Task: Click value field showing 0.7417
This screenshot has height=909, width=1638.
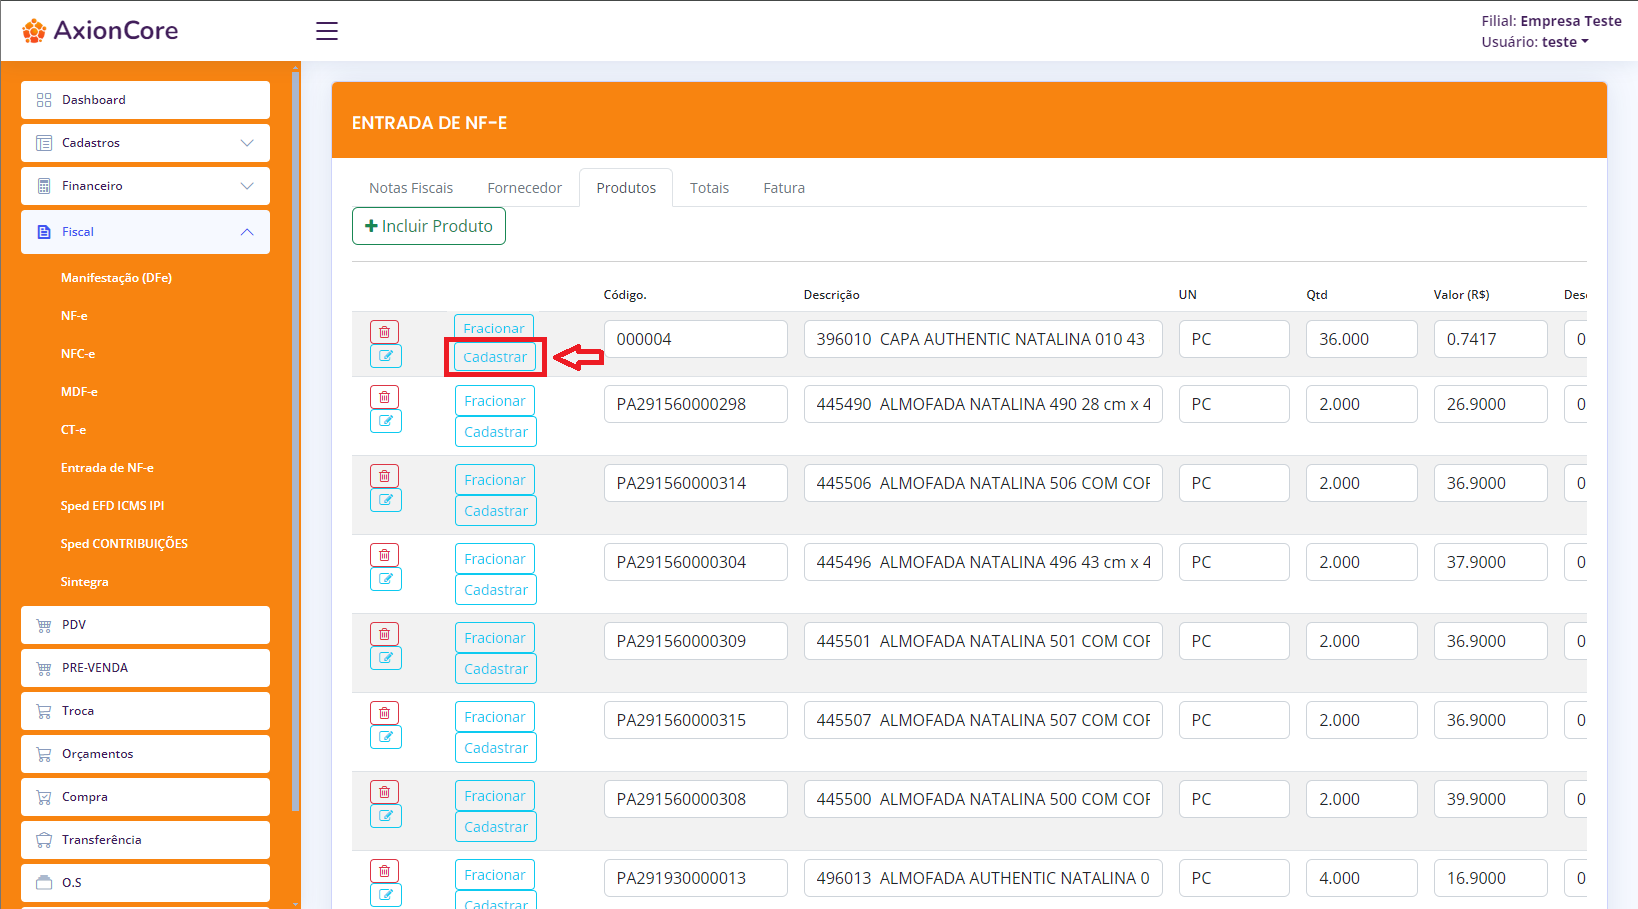Action: [1491, 339]
